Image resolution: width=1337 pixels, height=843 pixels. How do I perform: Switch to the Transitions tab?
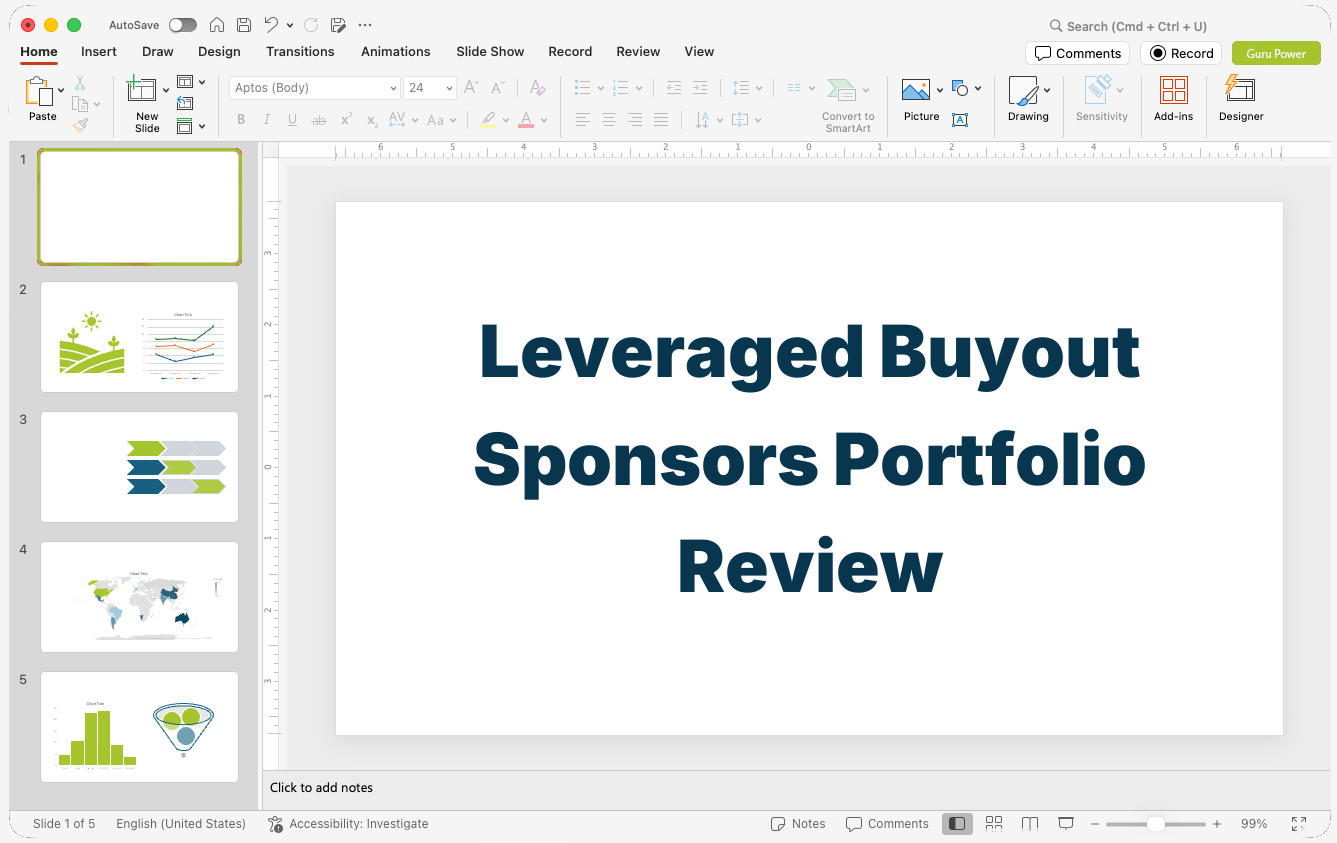(x=300, y=51)
